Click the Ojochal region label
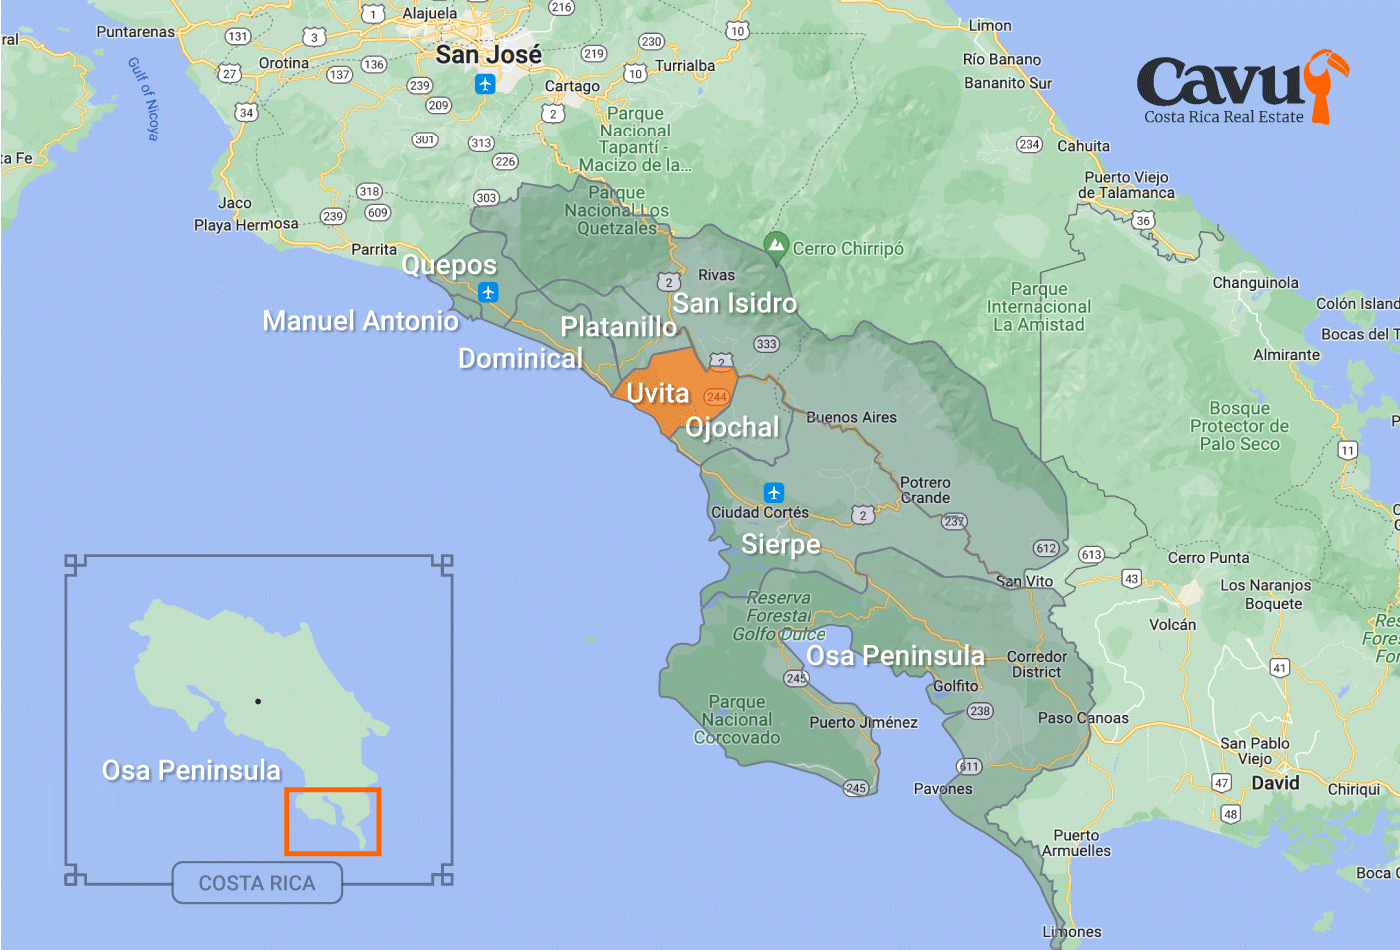This screenshot has width=1400, height=950. pos(734,427)
